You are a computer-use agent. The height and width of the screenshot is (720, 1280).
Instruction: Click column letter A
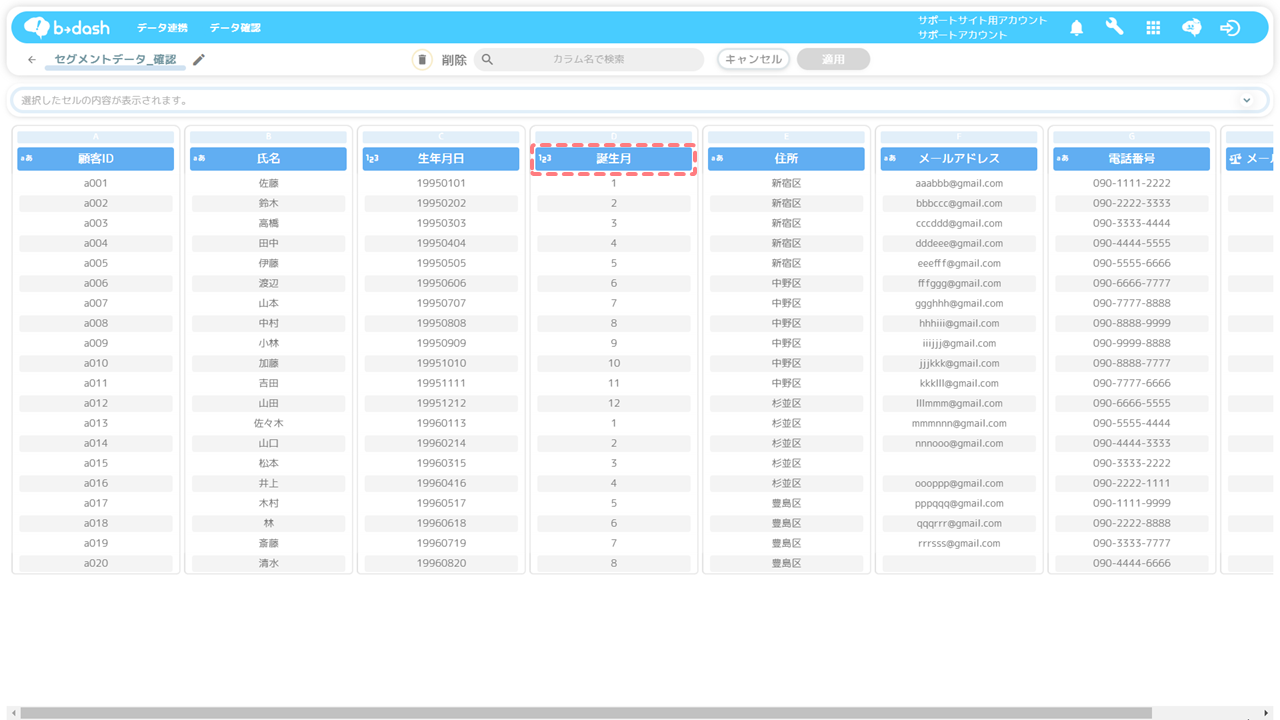96,137
